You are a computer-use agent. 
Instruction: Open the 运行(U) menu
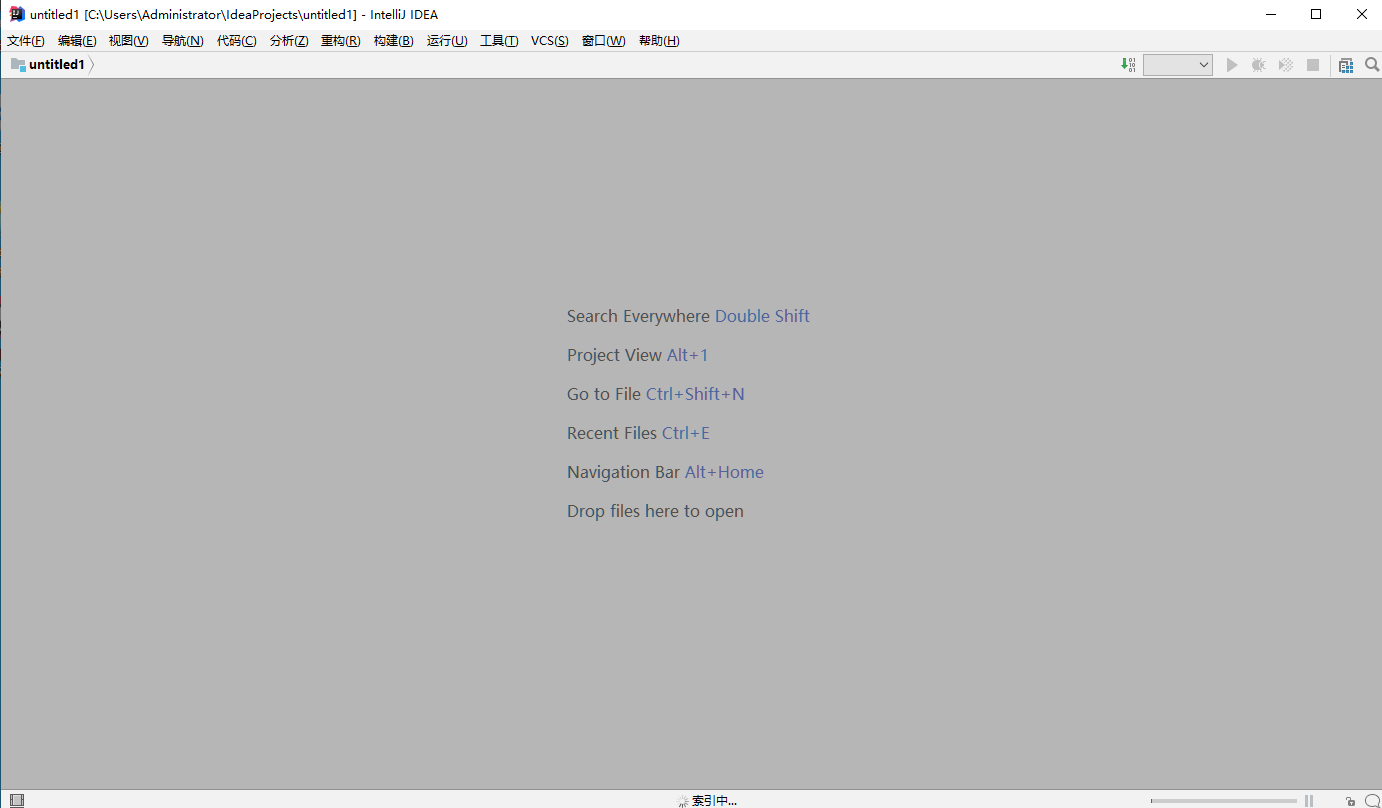click(x=446, y=41)
